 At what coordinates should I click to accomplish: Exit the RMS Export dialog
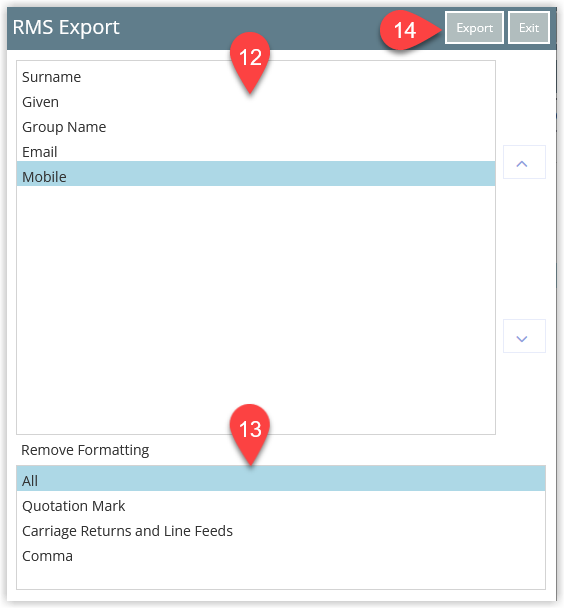coord(528,28)
